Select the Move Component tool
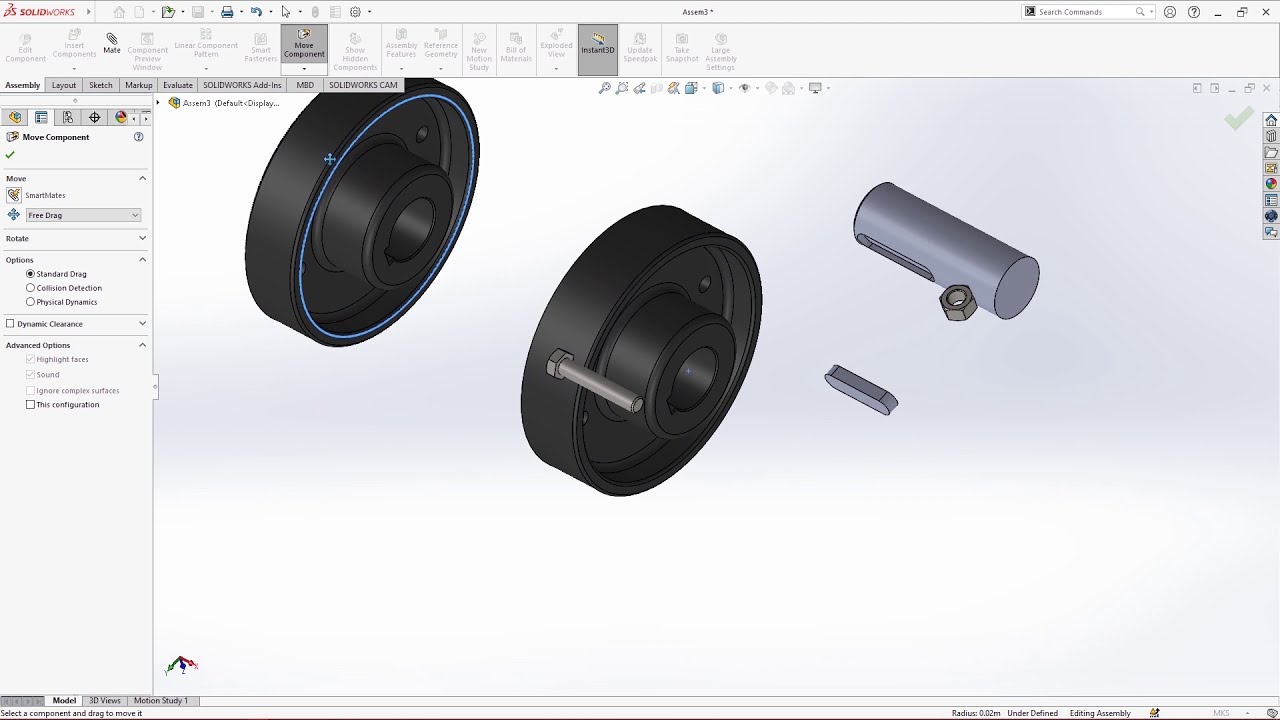The image size is (1280, 720). tap(304, 44)
